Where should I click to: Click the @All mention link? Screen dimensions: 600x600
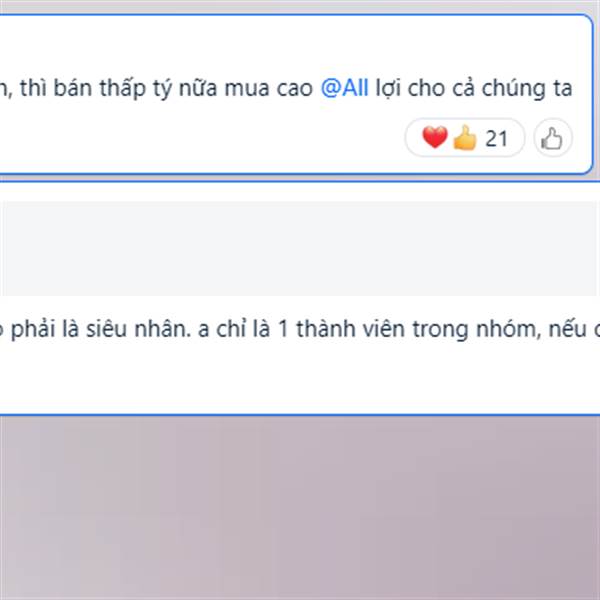click(344, 88)
